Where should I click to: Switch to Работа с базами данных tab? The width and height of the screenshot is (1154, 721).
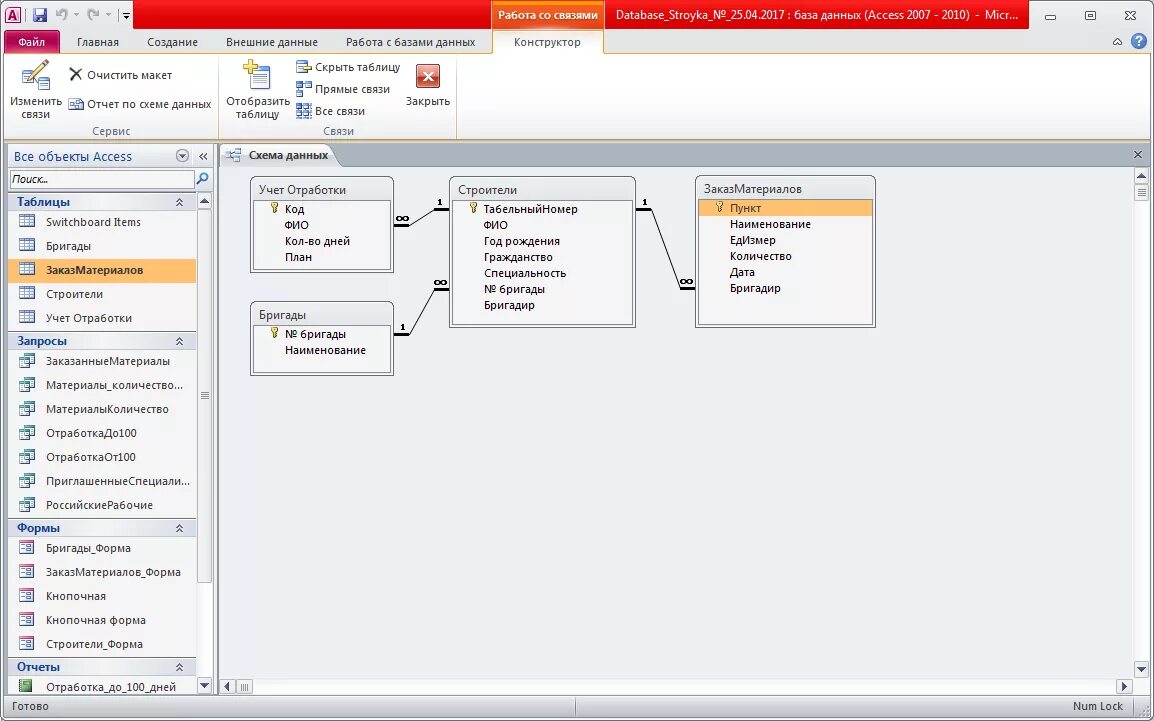(411, 42)
